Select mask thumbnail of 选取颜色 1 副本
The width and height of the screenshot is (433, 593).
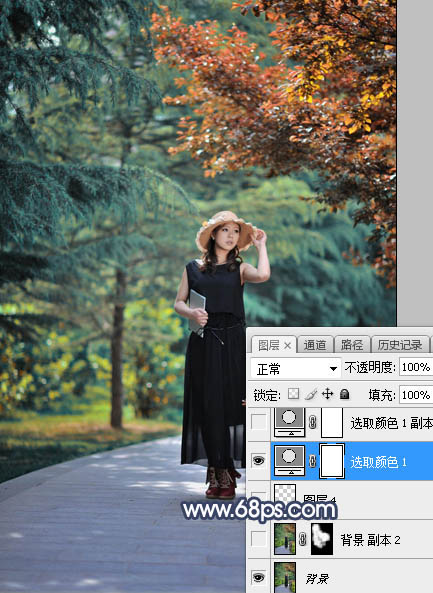click(332, 422)
